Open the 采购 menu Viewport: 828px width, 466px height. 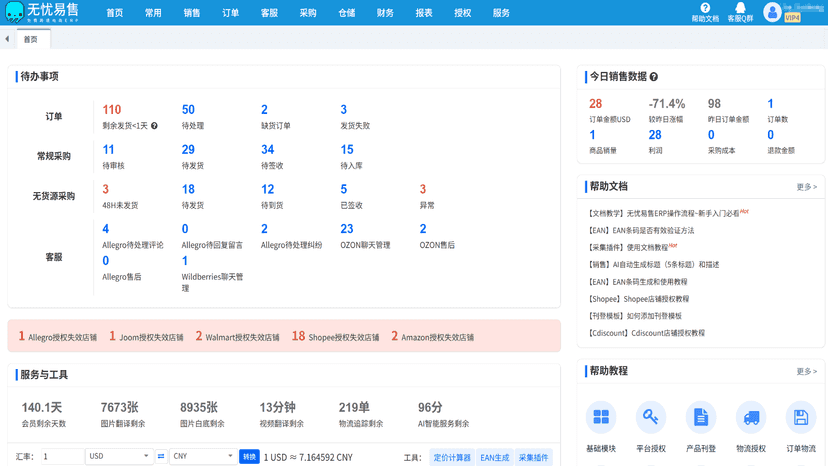[308, 13]
